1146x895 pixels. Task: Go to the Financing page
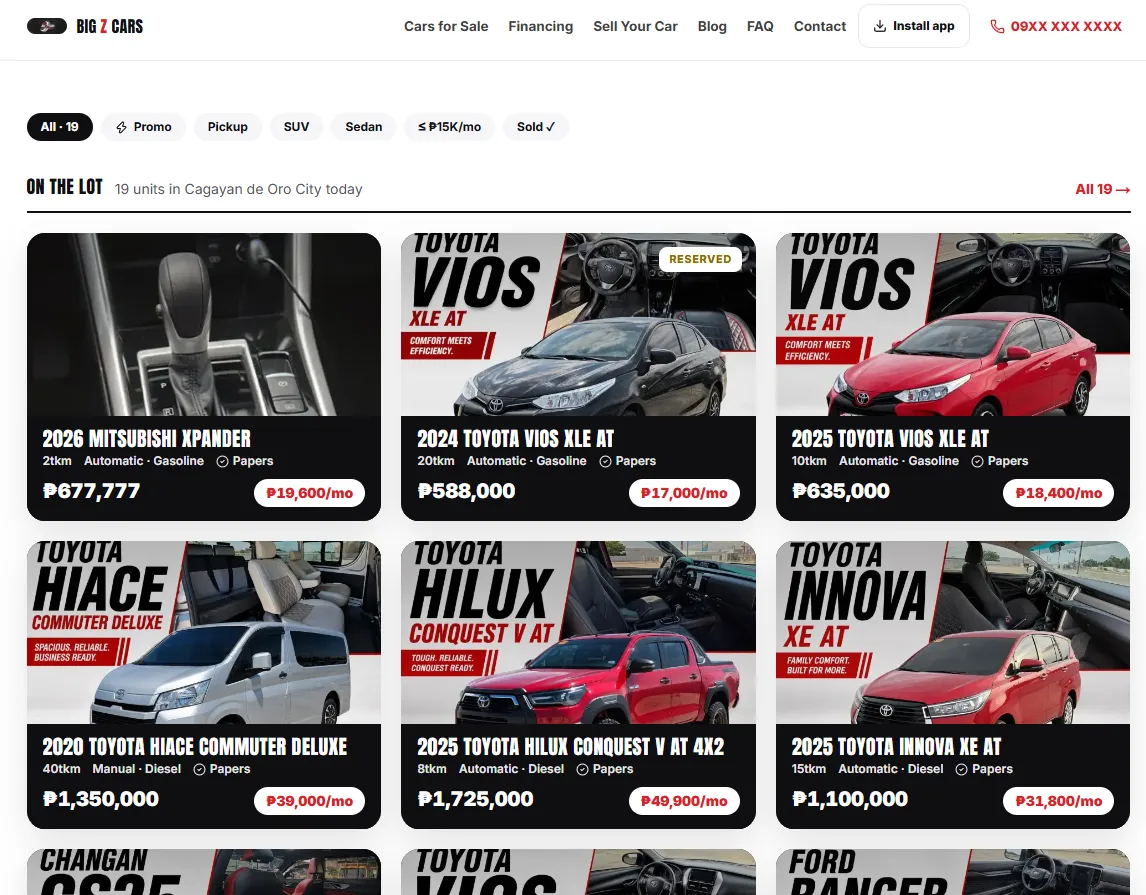[x=541, y=26]
